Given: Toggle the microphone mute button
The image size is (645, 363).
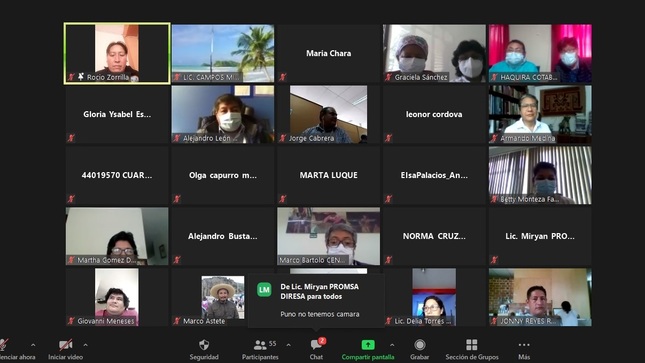Looking at the screenshot, I should (3, 344).
